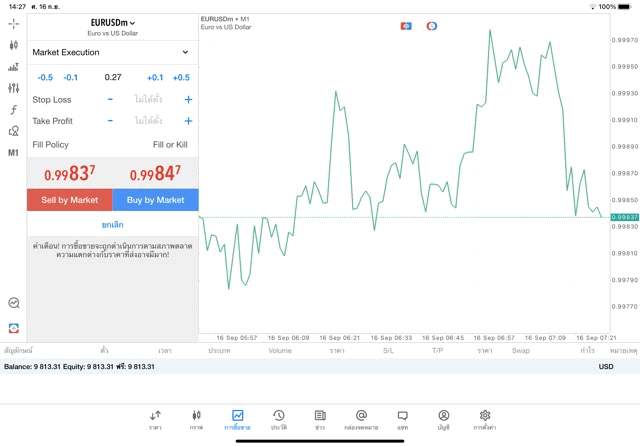Open the history tab with clock icon

coord(279,420)
